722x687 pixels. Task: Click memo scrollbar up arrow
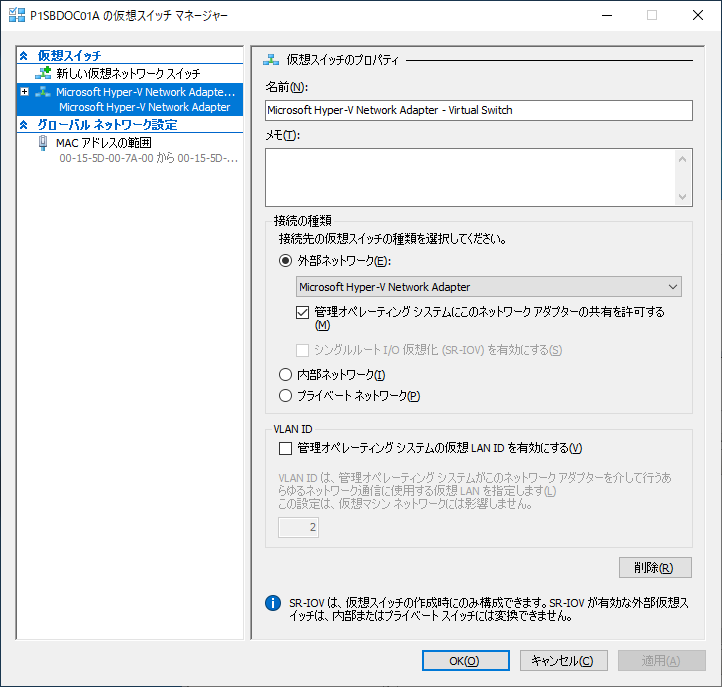[x=682, y=159]
